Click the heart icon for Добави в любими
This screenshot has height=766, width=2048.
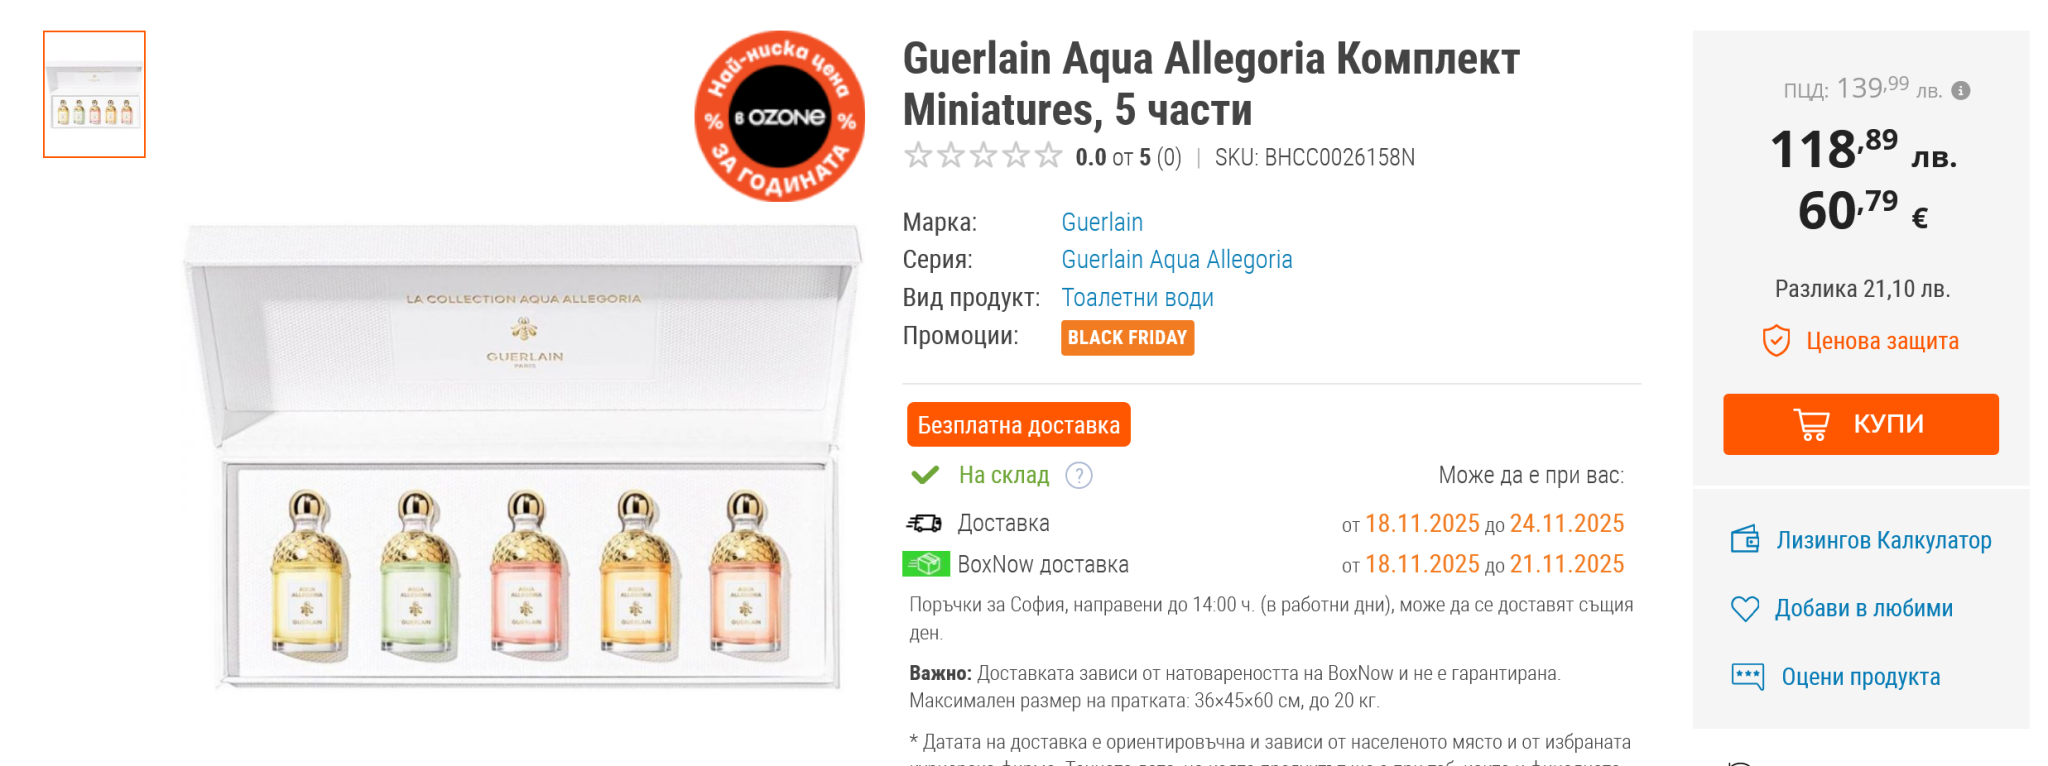coord(1744,608)
